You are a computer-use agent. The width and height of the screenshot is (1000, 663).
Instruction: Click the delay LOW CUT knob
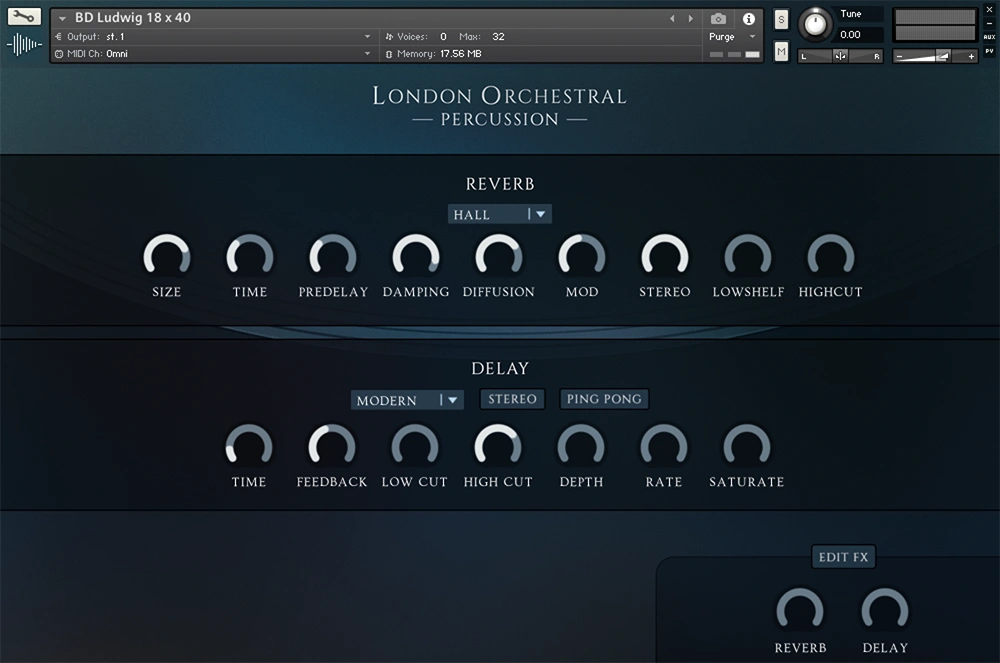point(415,446)
